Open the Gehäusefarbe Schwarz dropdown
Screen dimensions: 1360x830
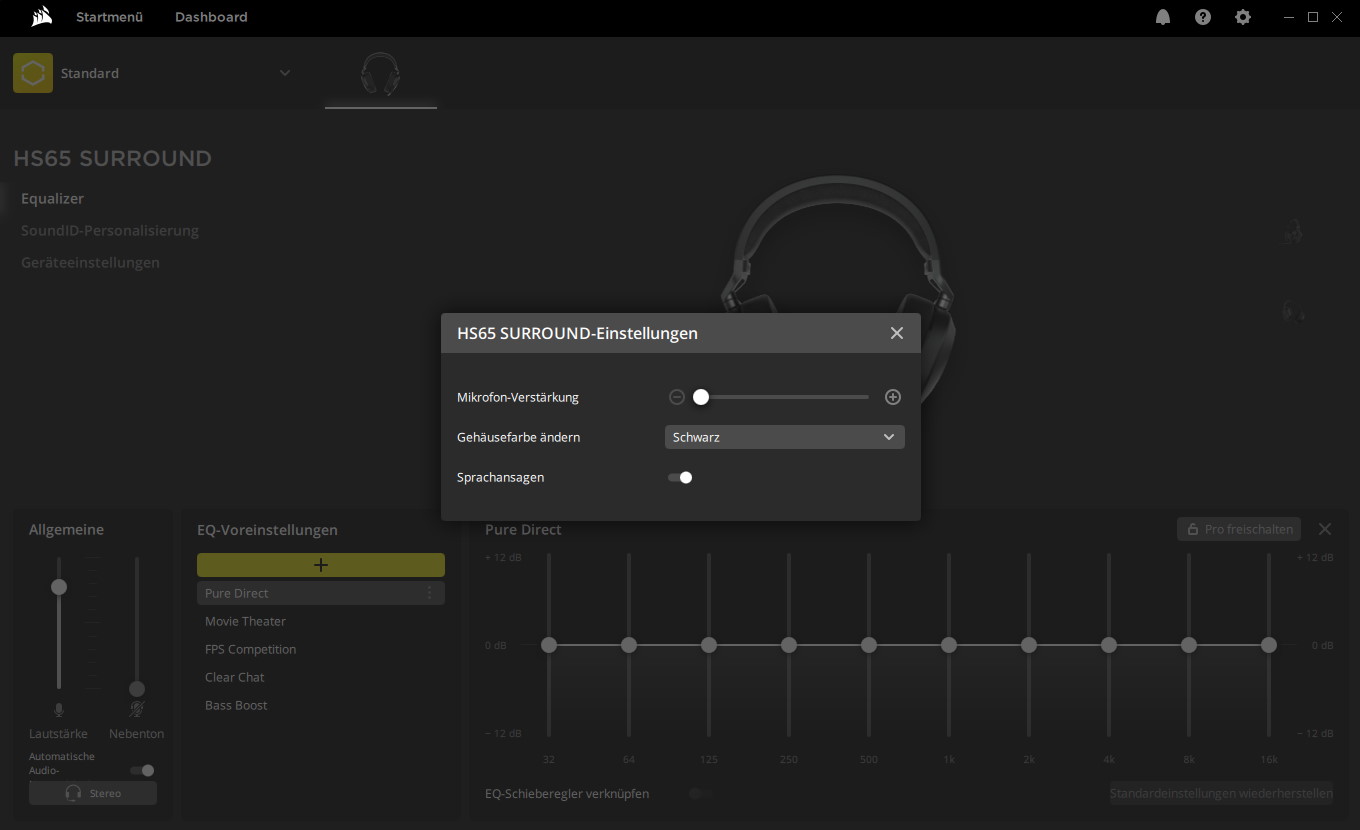(x=785, y=437)
